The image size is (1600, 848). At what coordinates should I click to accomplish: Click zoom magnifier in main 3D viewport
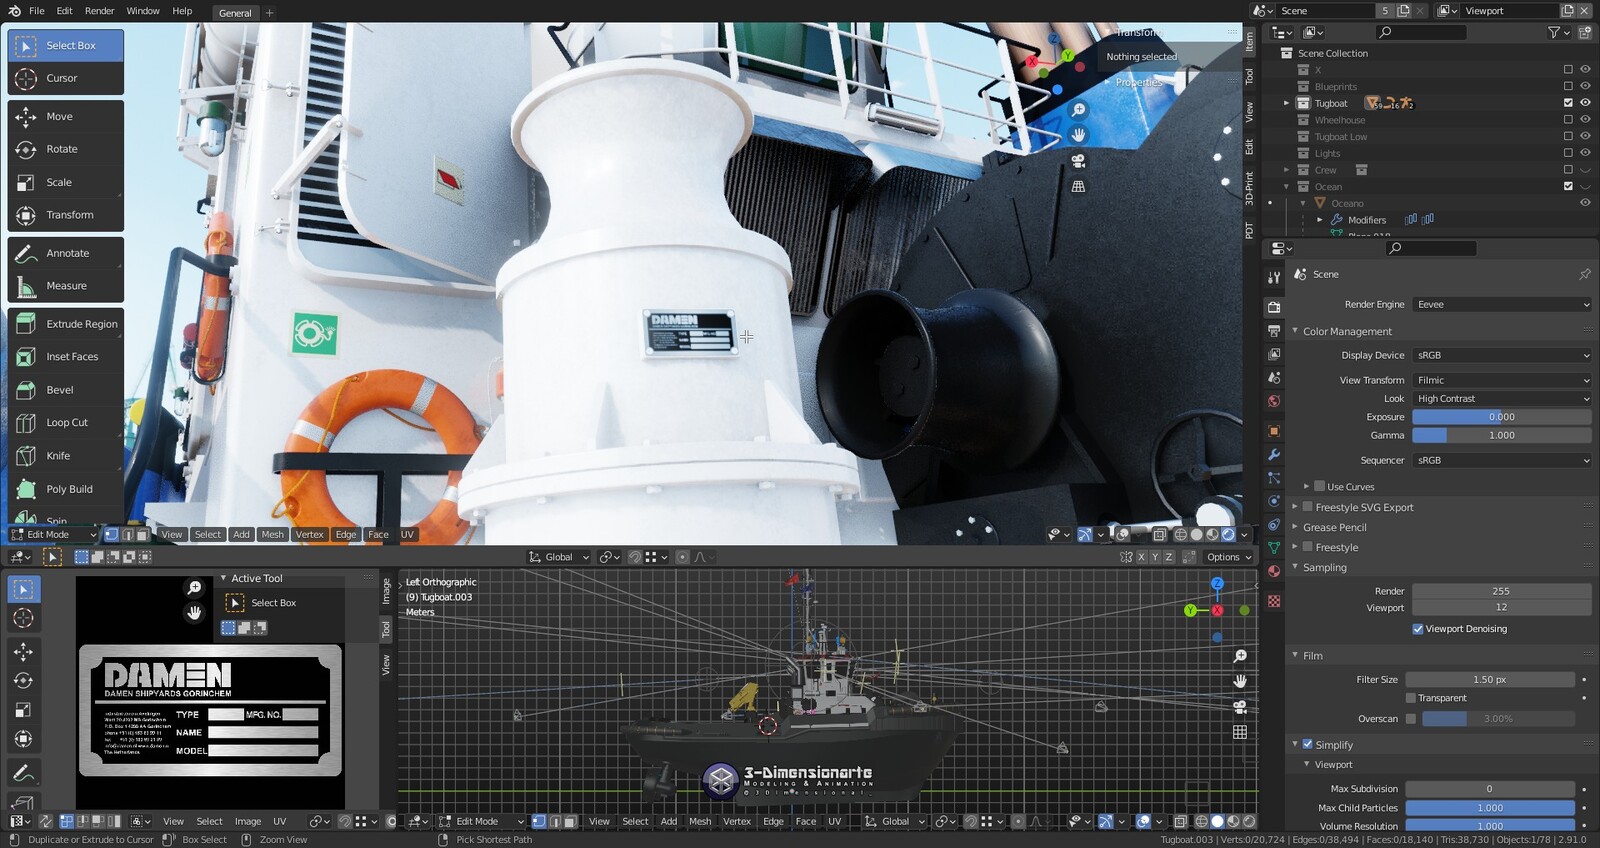pos(1078,110)
